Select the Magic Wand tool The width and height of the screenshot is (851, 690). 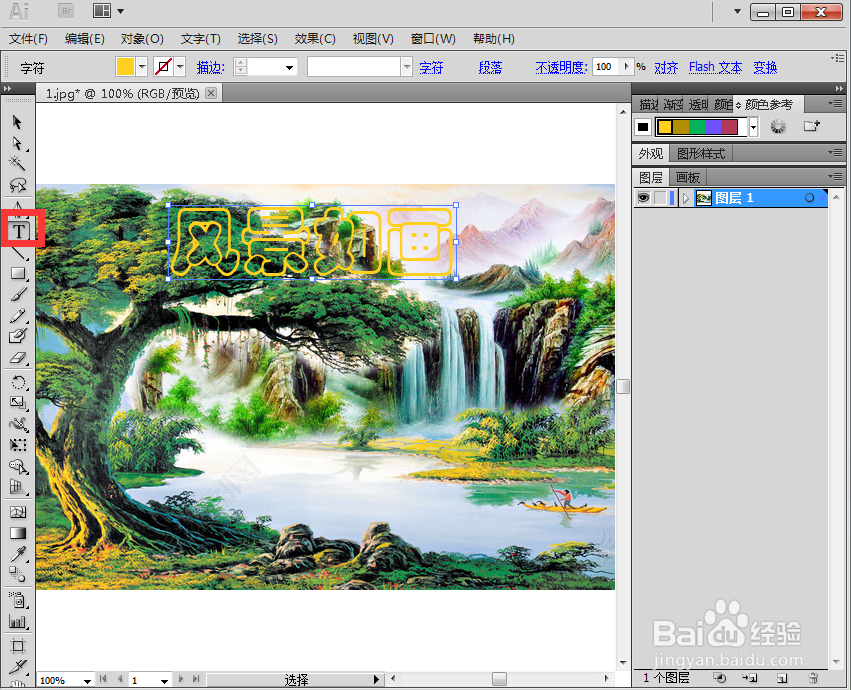17,163
